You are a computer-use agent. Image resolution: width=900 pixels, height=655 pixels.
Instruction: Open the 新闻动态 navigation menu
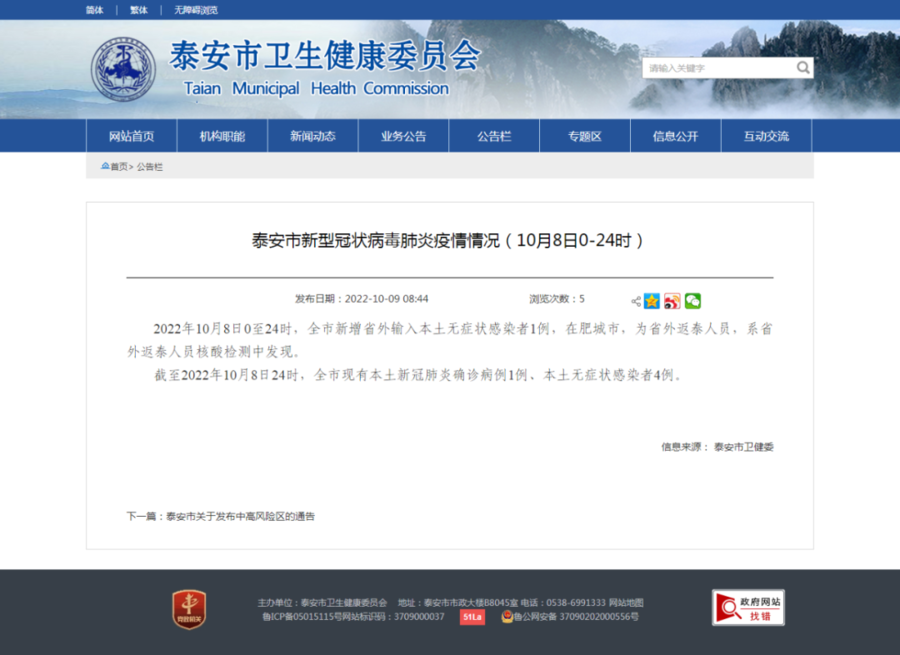tap(313, 135)
